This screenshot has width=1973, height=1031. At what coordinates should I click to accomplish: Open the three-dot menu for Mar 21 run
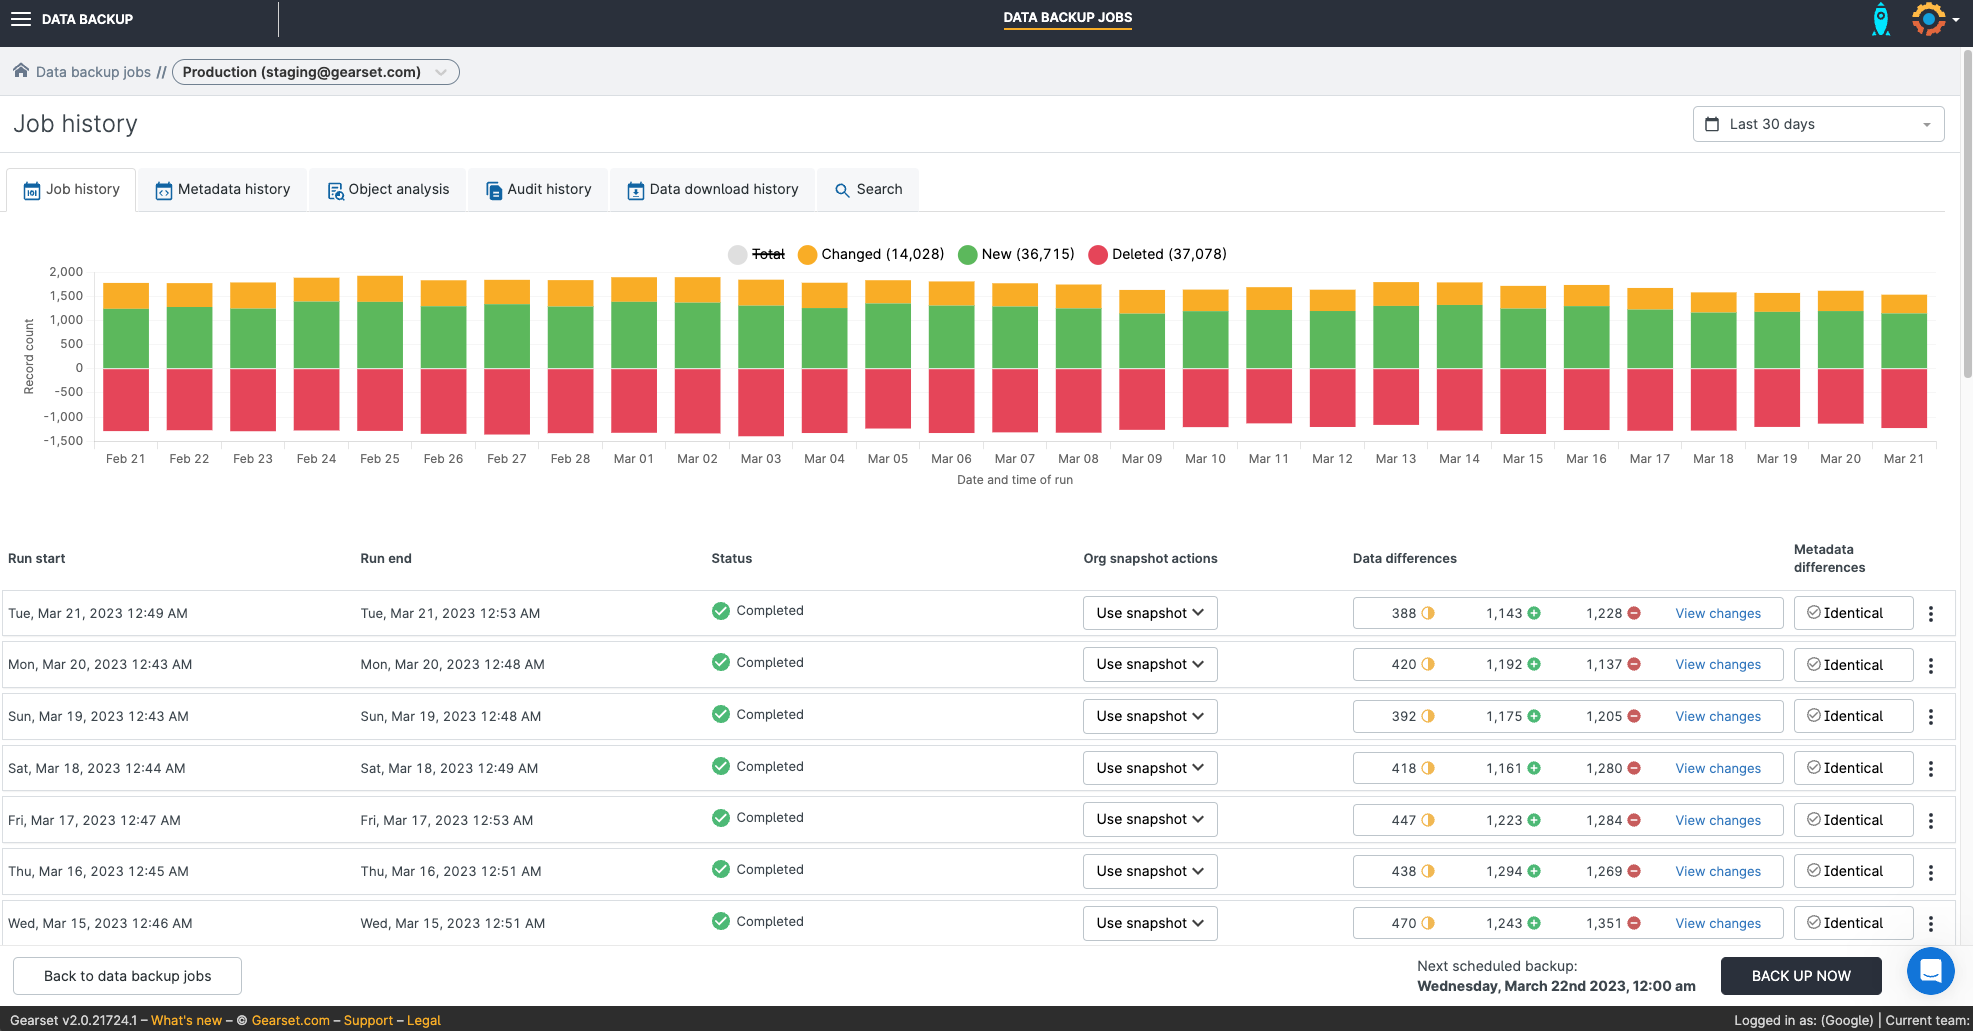(1931, 614)
